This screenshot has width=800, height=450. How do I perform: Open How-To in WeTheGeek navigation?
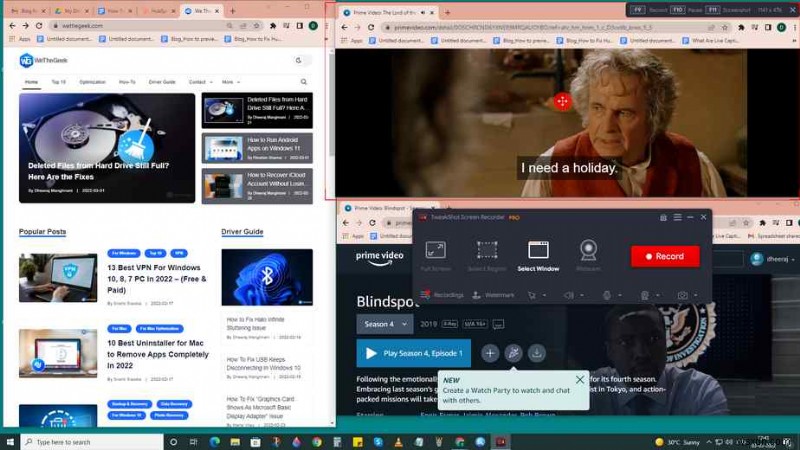(127, 82)
